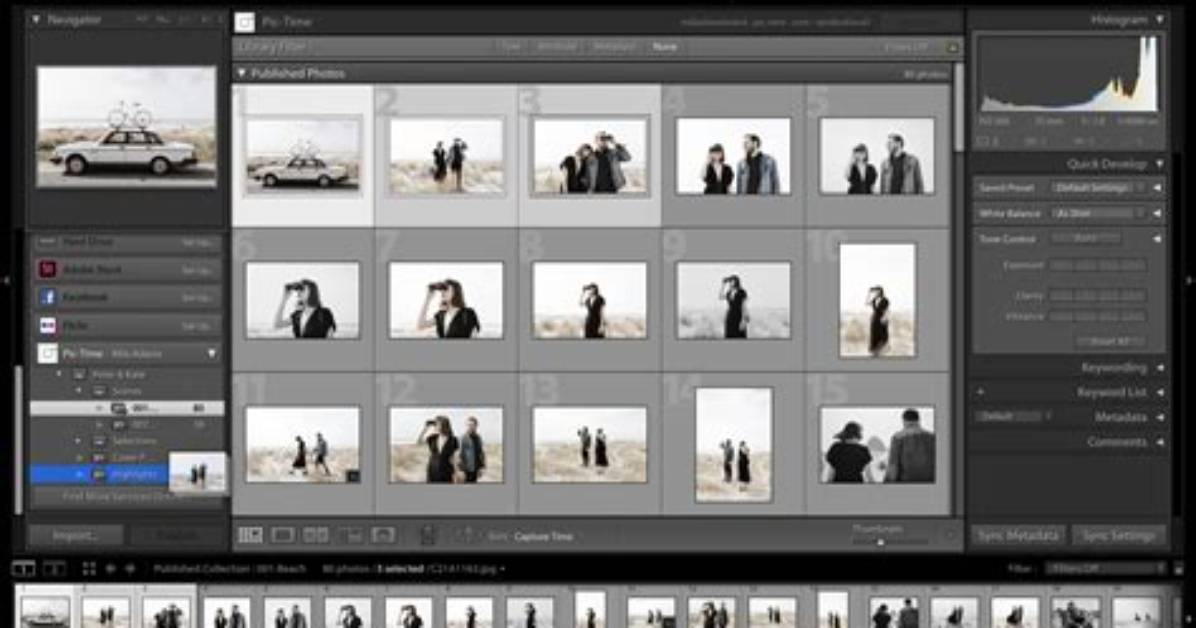Select the Attribute filter tab
Viewport: 1196px width, 628px height.
click(x=557, y=47)
